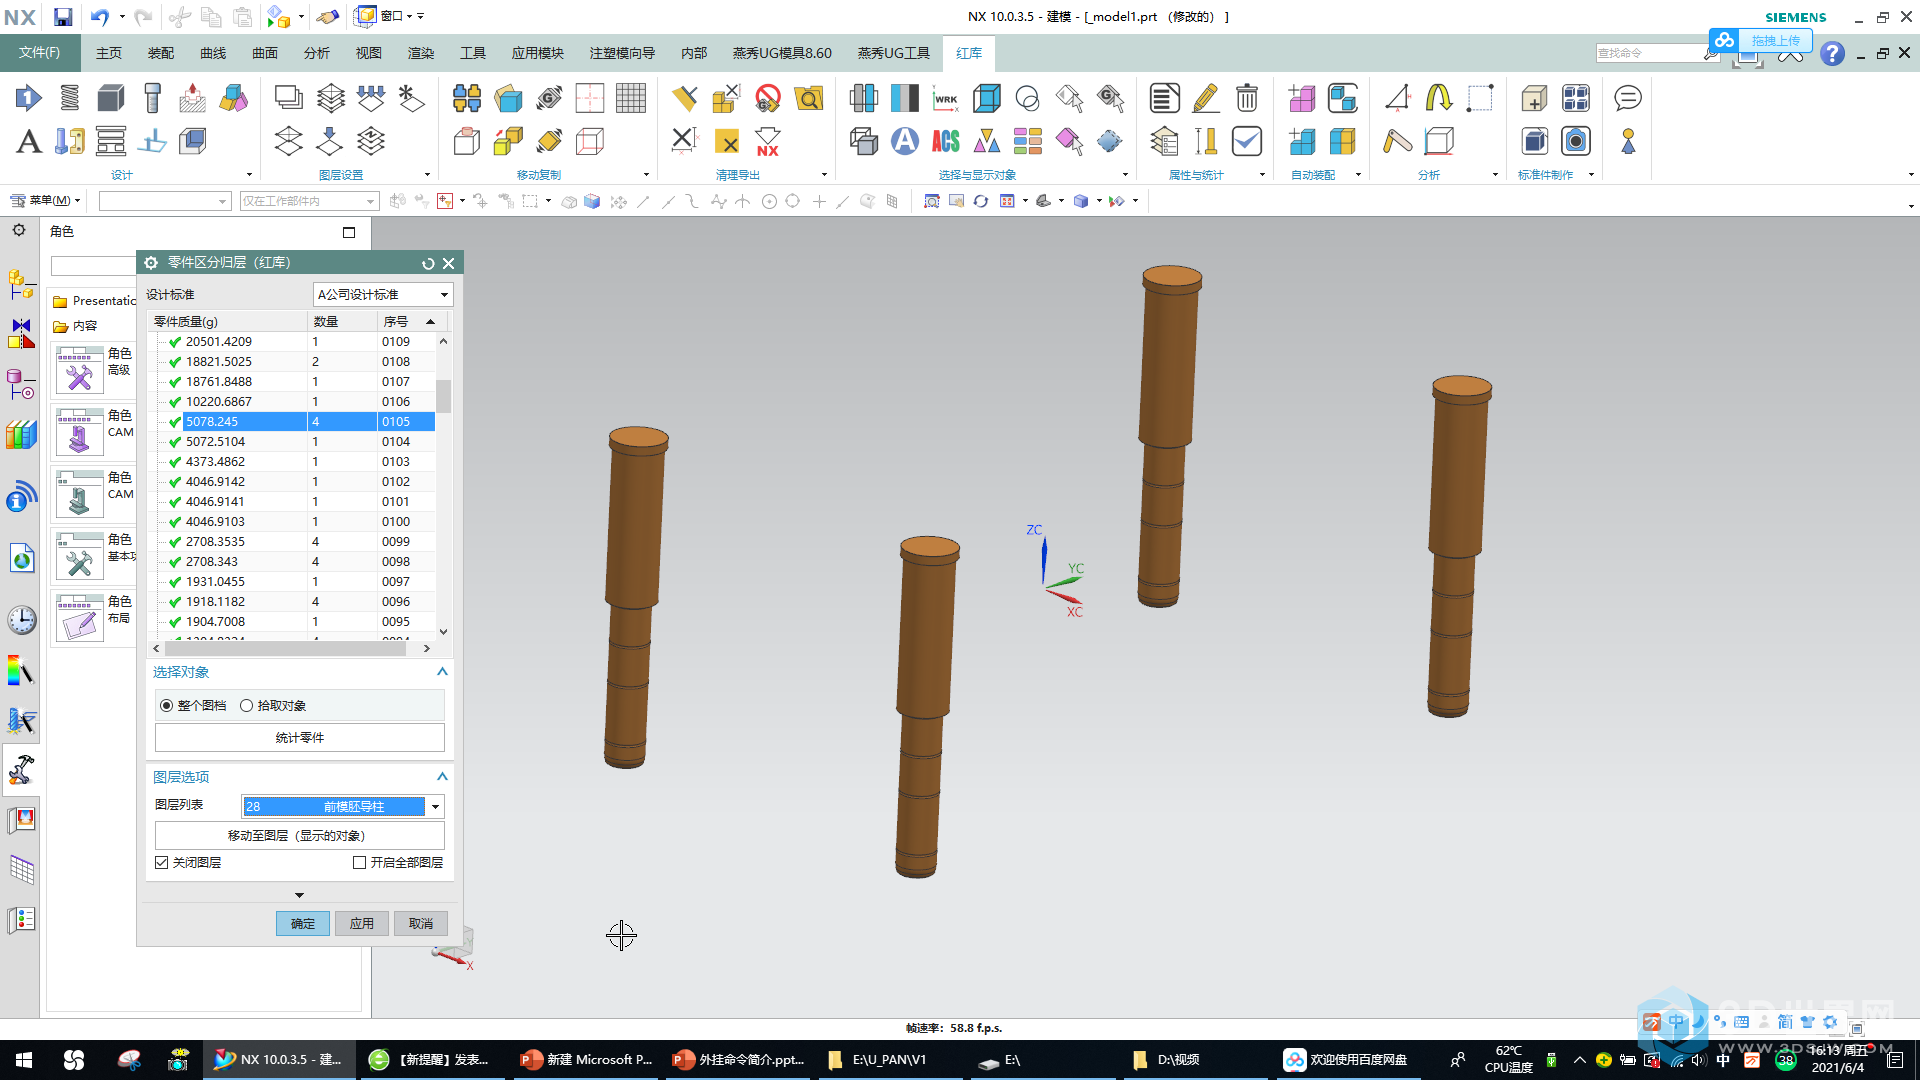
Task: Uncheck the 关闭图层 checkbox
Action: [x=162, y=862]
